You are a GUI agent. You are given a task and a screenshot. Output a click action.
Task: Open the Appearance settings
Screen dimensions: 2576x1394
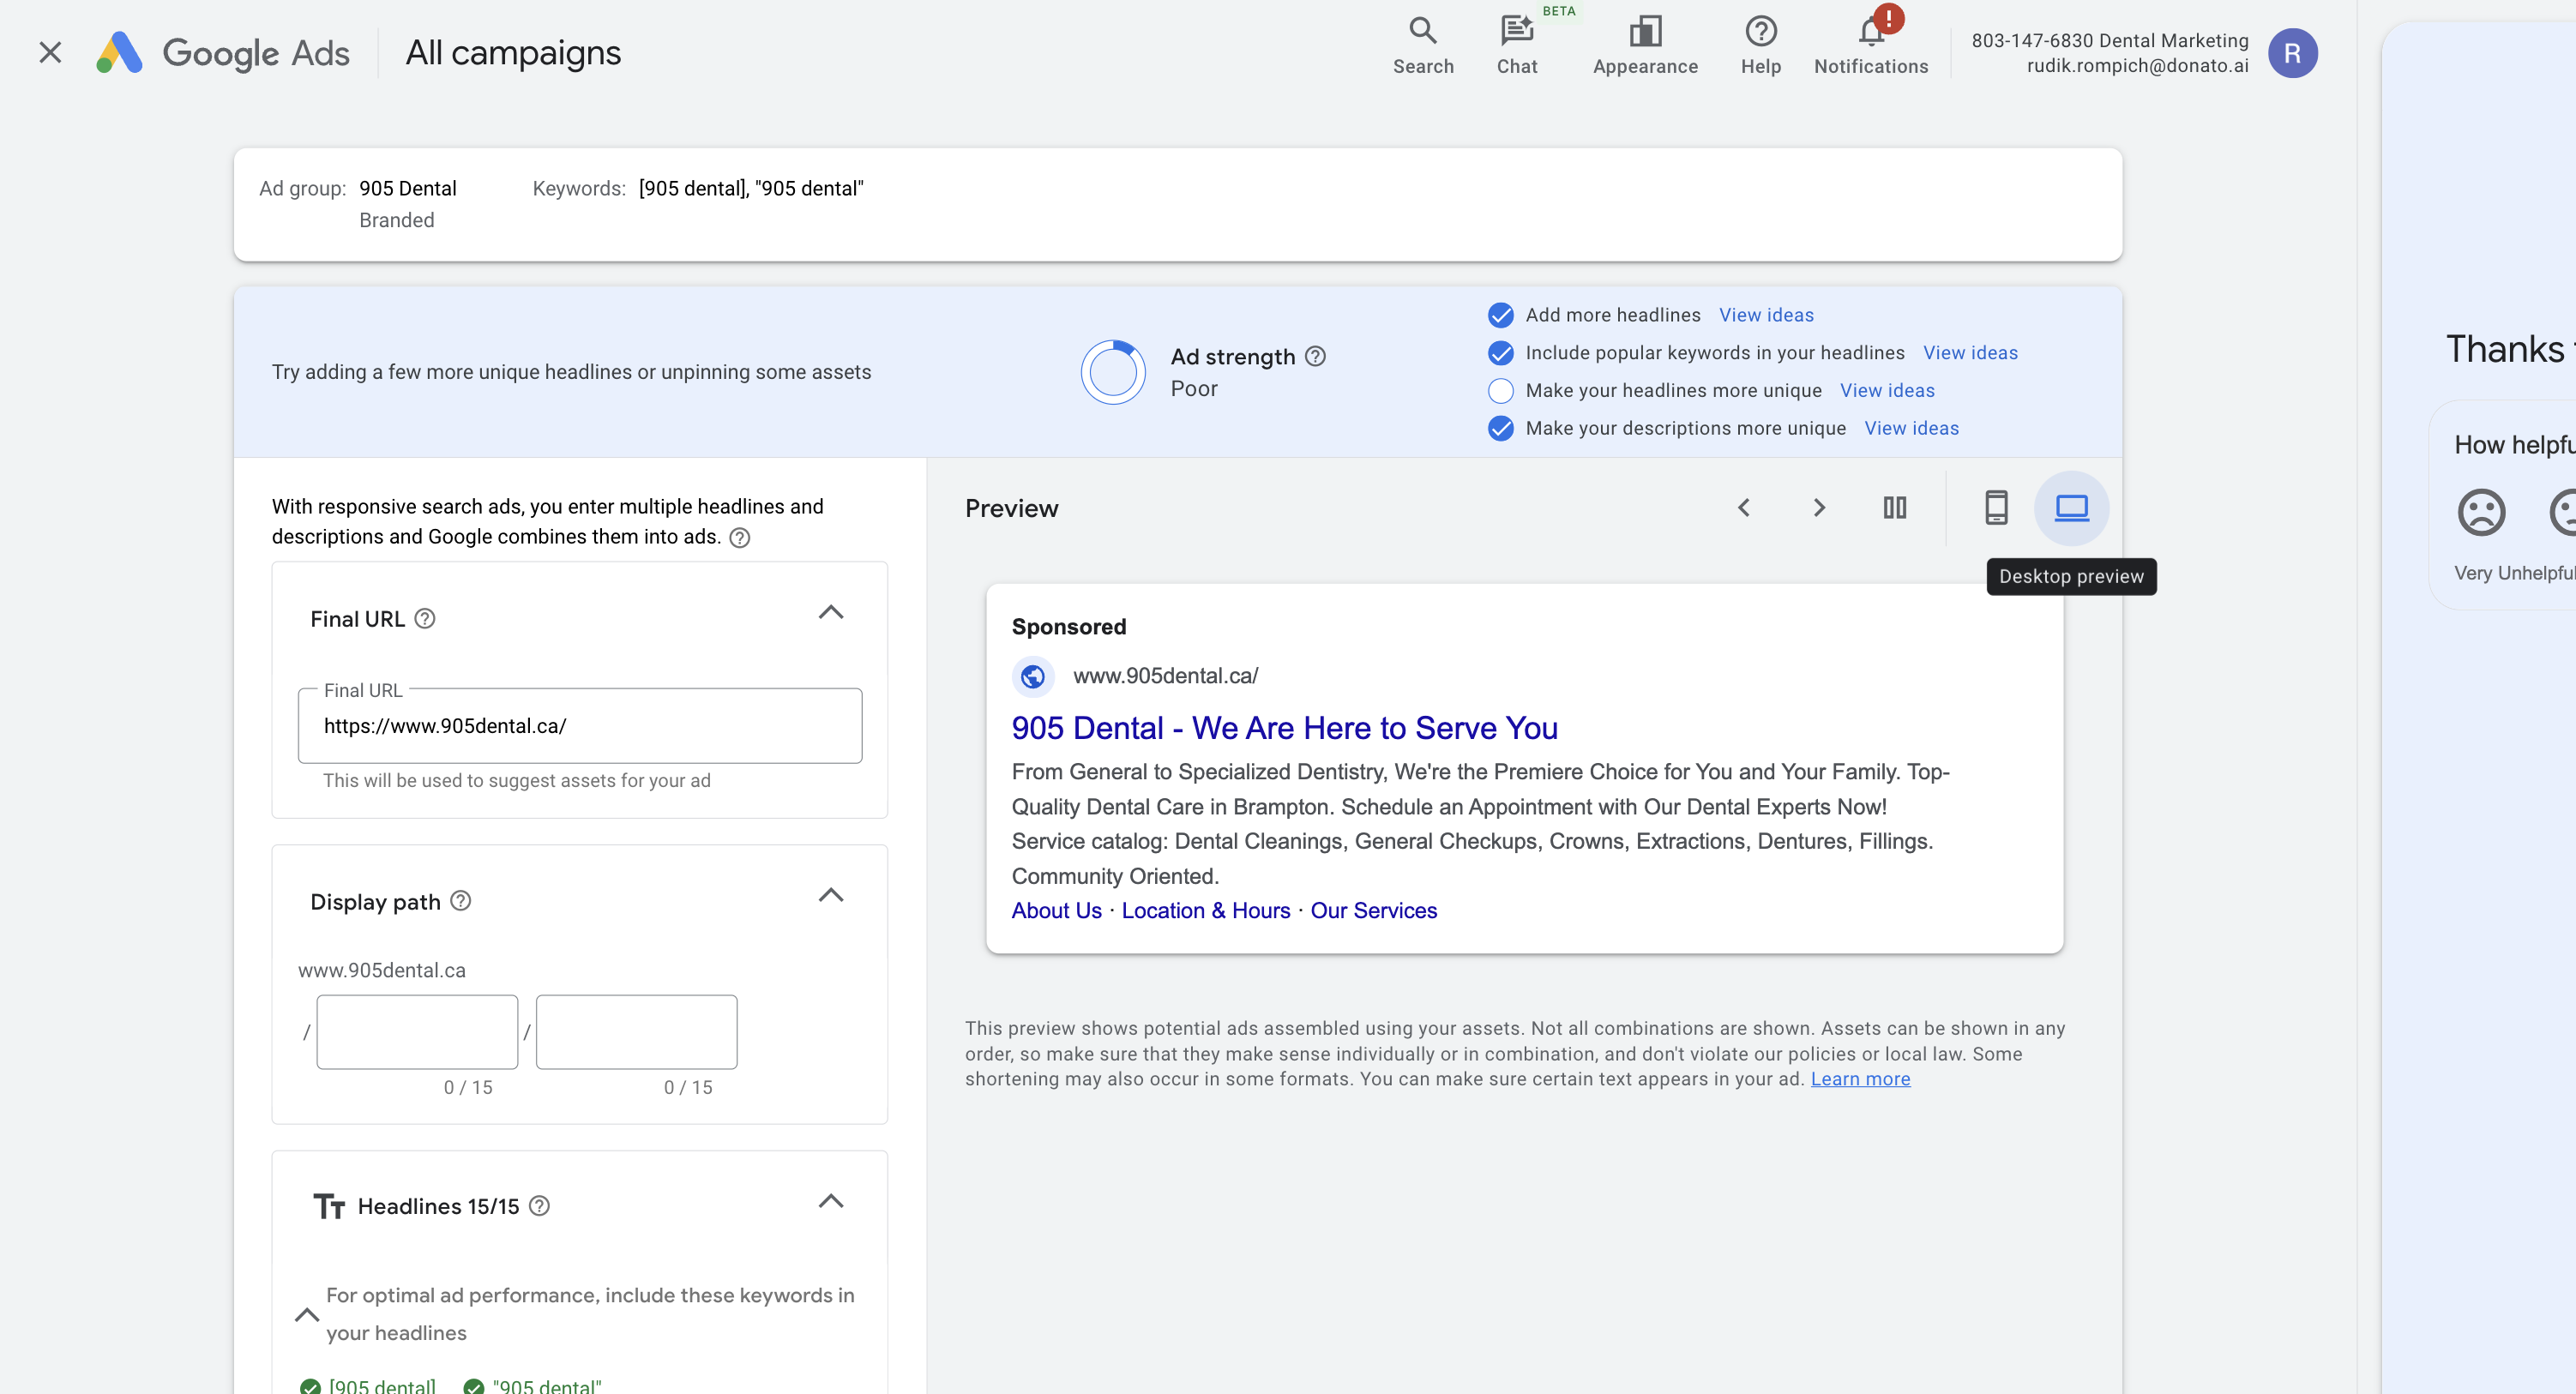pyautogui.click(x=1644, y=45)
